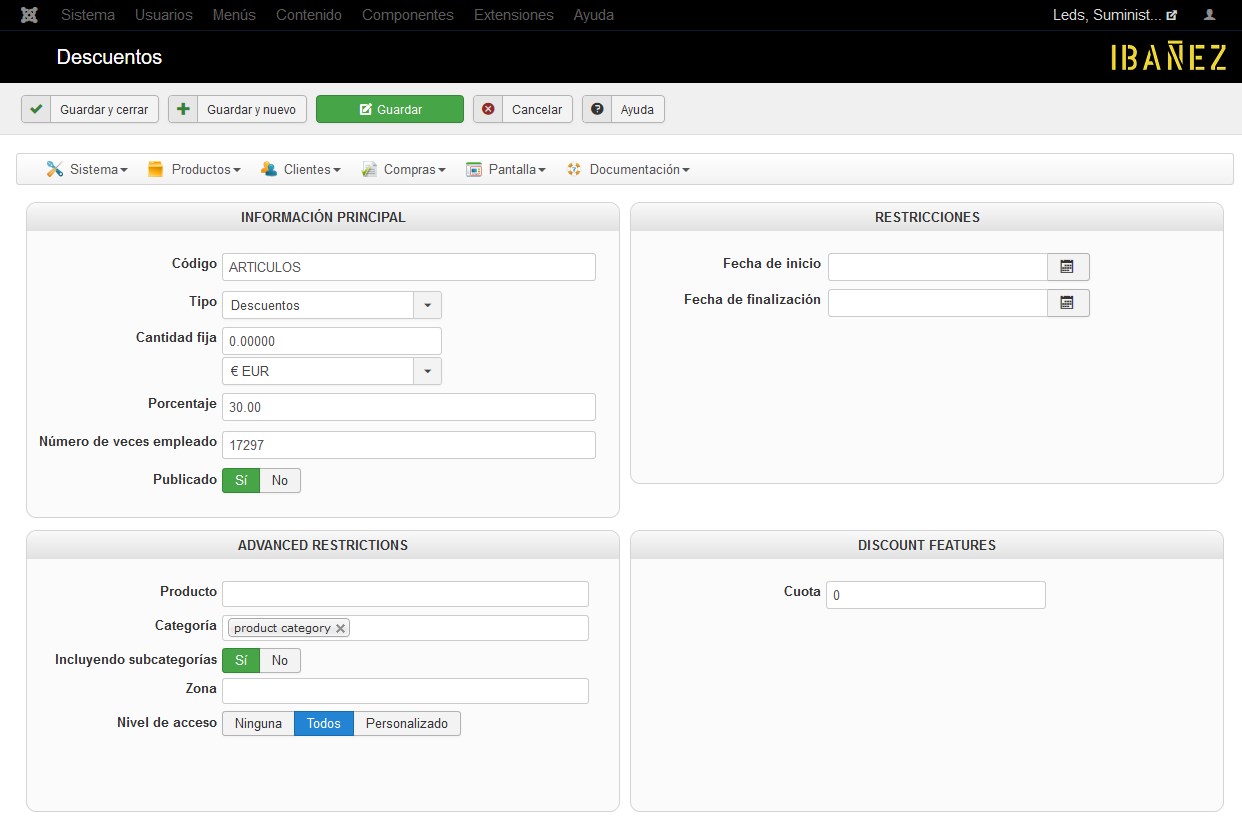Set Incluyendo subcategorías to No
This screenshot has width=1242, height=820.
tap(280, 660)
